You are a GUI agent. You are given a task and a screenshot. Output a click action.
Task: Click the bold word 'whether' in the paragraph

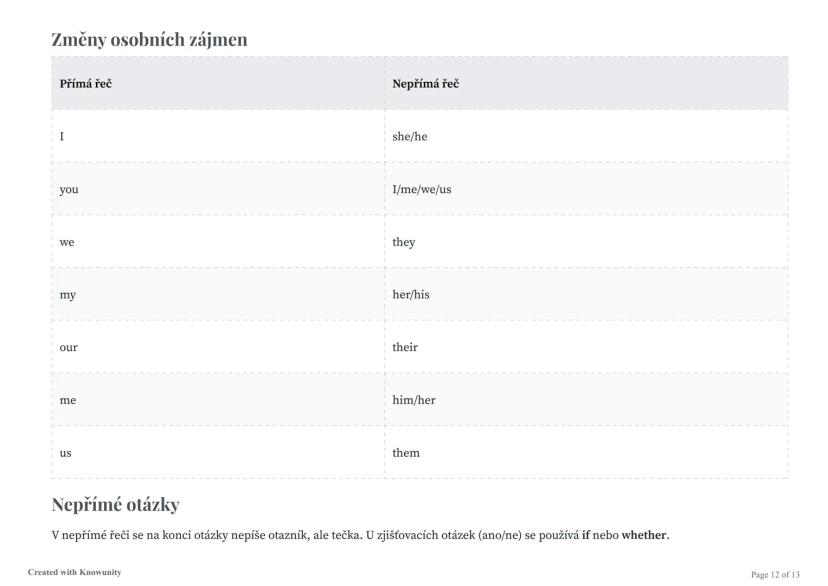[x=645, y=535]
